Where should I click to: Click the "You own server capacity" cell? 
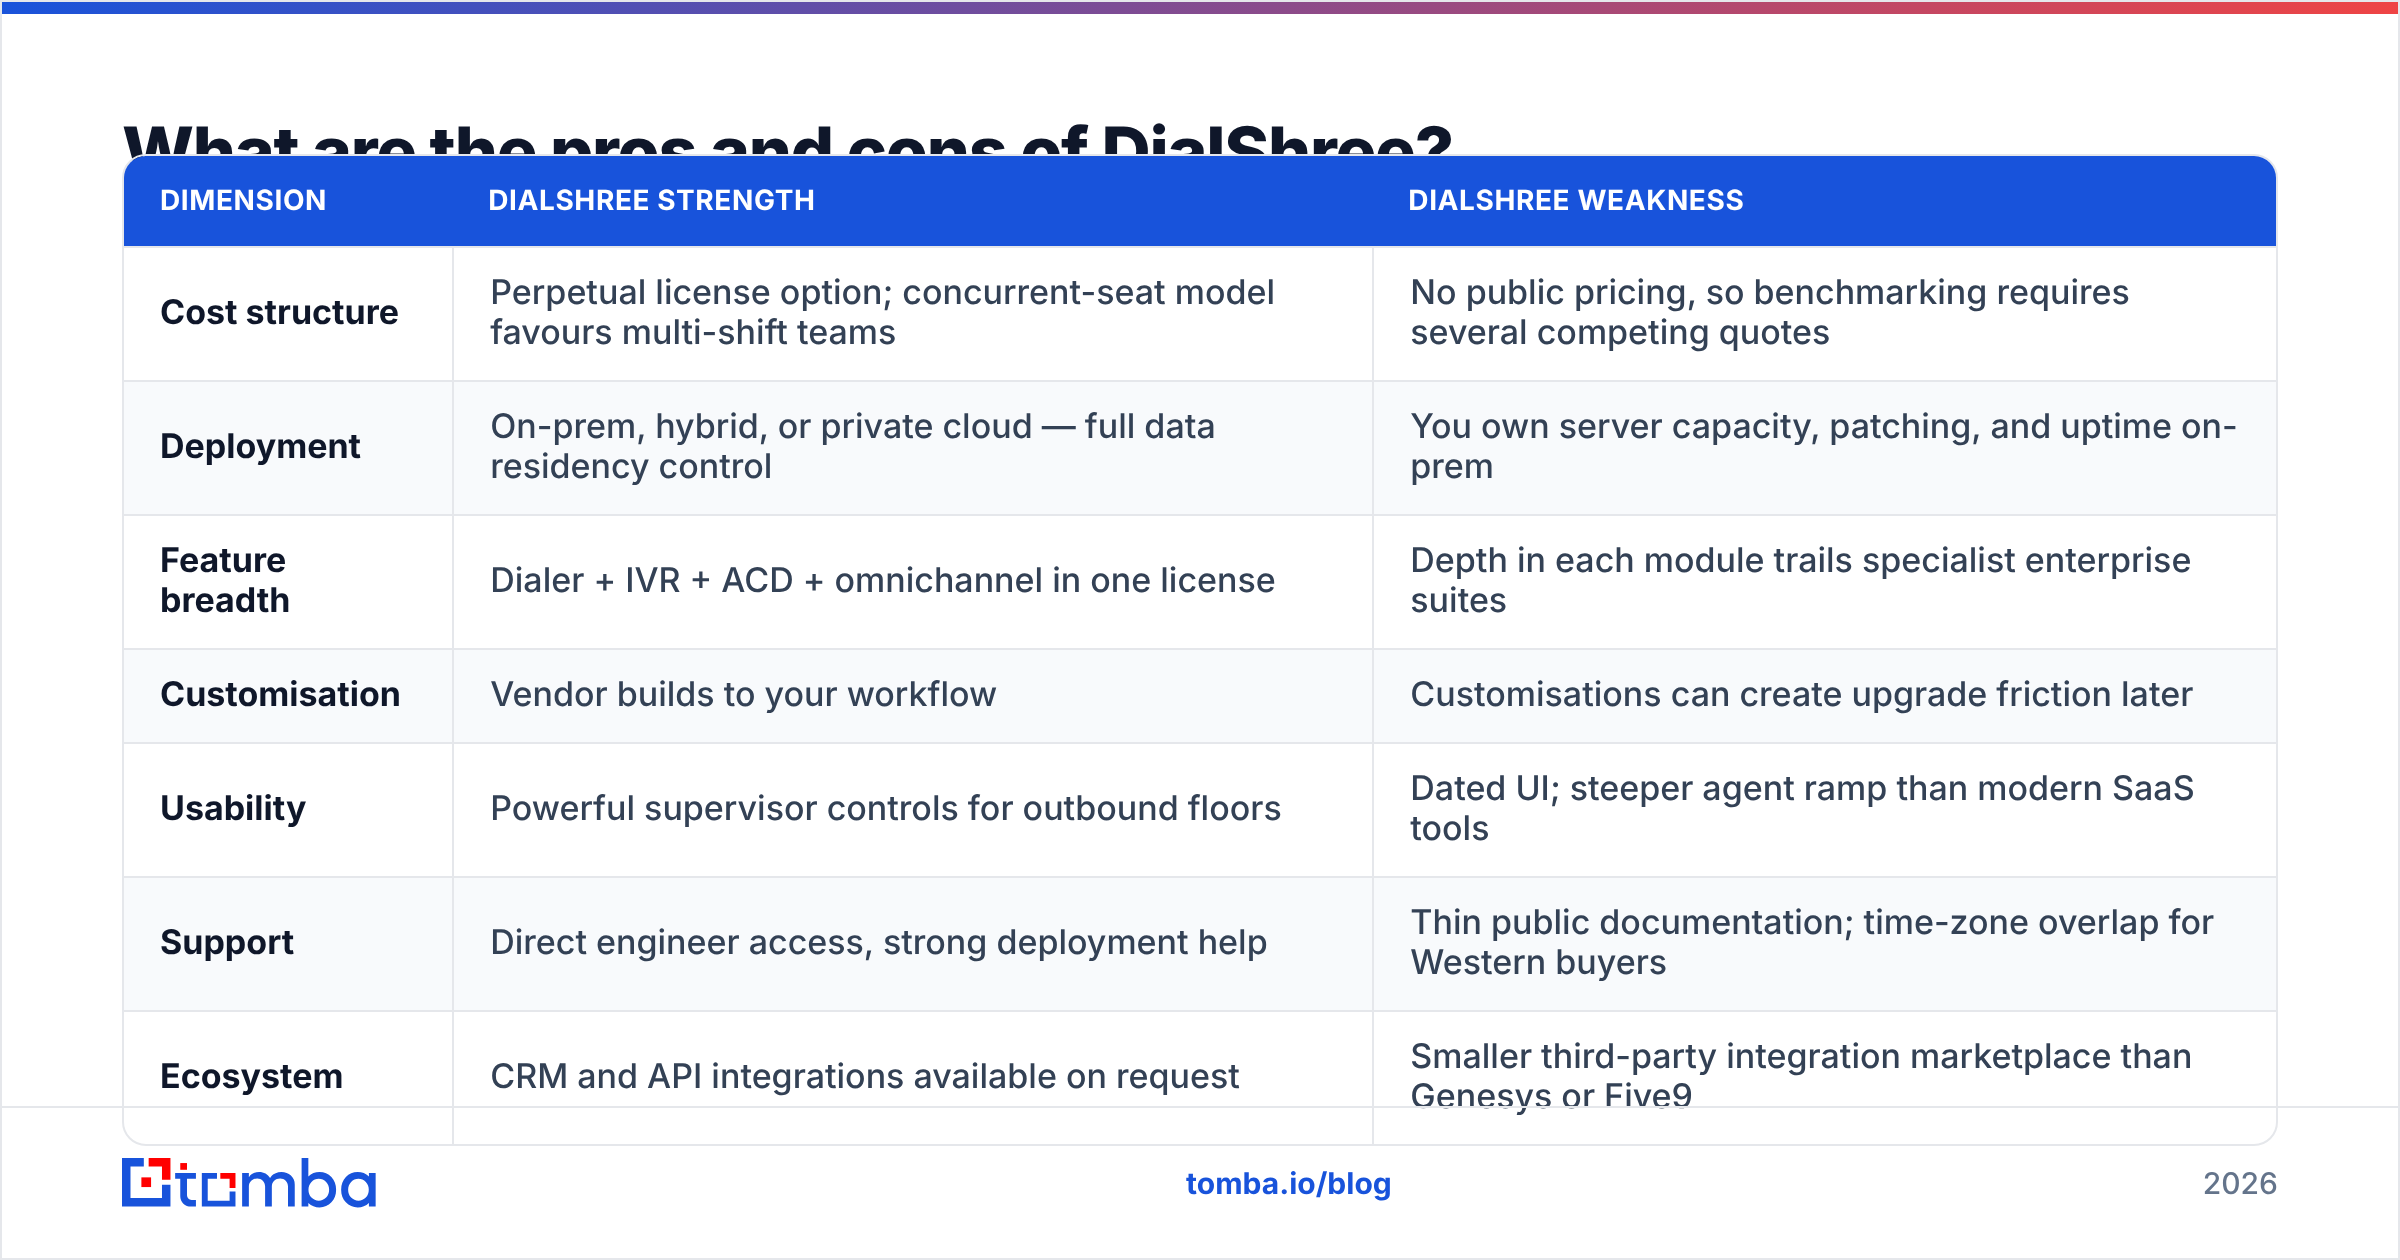pyautogui.click(x=1823, y=446)
